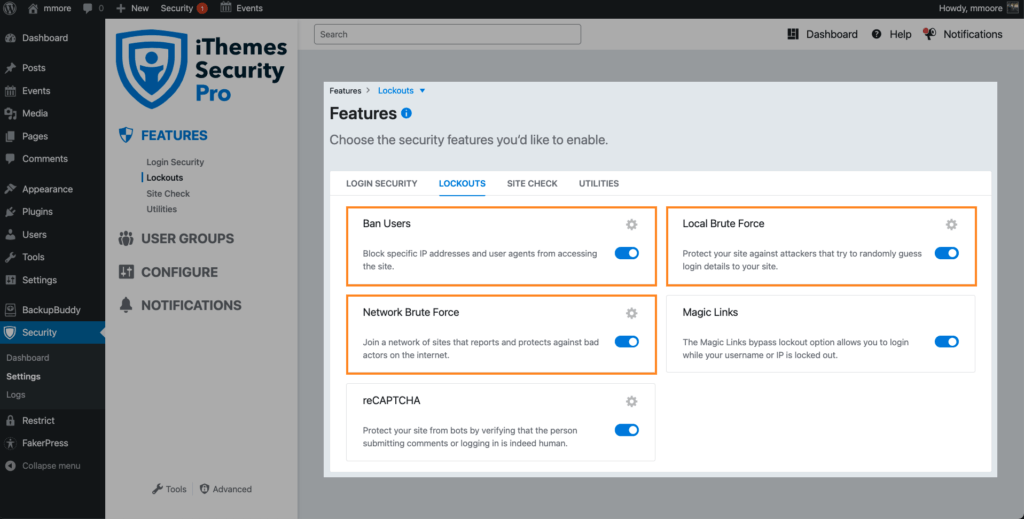The width and height of the screenshot is (1024, 519).
Task: Open Ban Users settings gear
Action: pos(632,225)
